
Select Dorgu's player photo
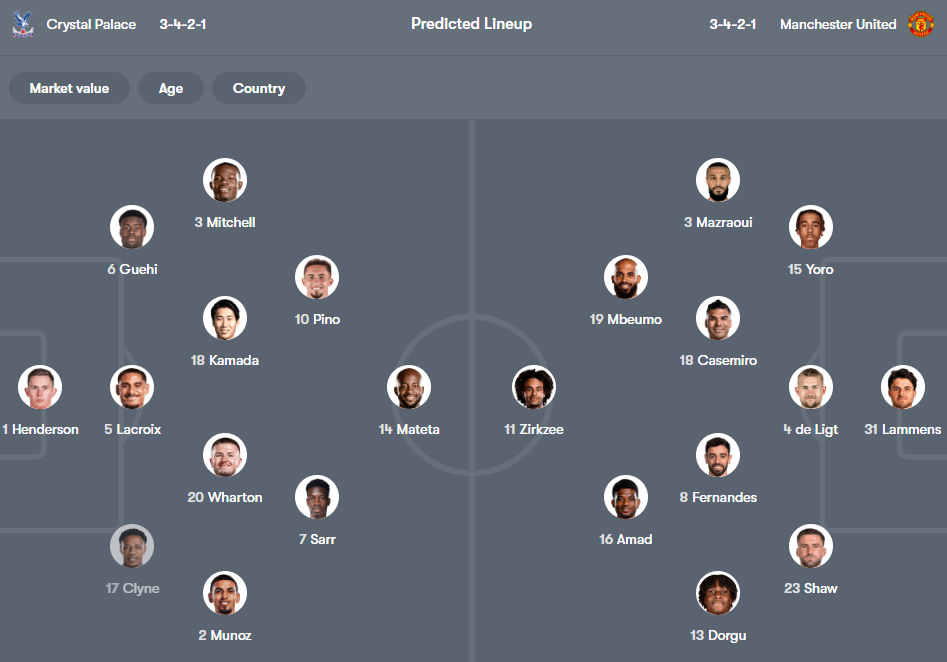pos(717,593)
